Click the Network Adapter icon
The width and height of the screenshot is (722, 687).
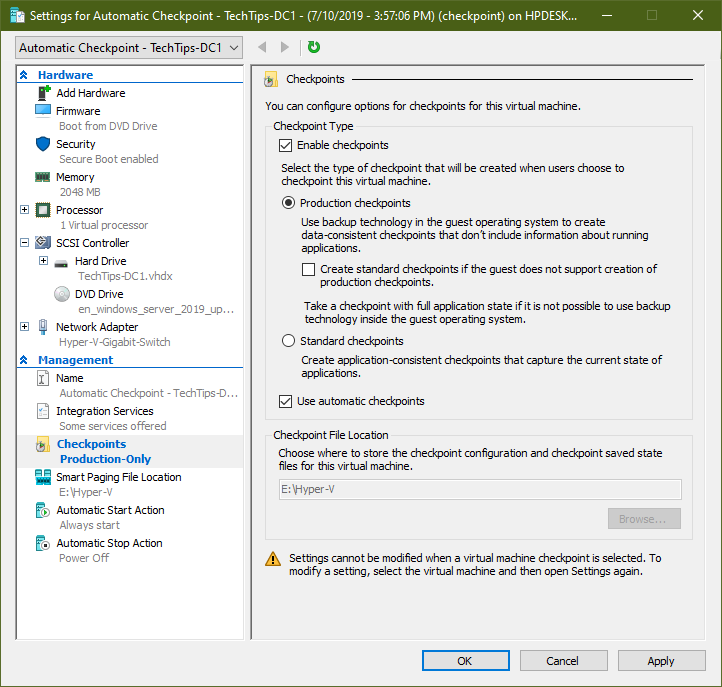tap(43, 327)
